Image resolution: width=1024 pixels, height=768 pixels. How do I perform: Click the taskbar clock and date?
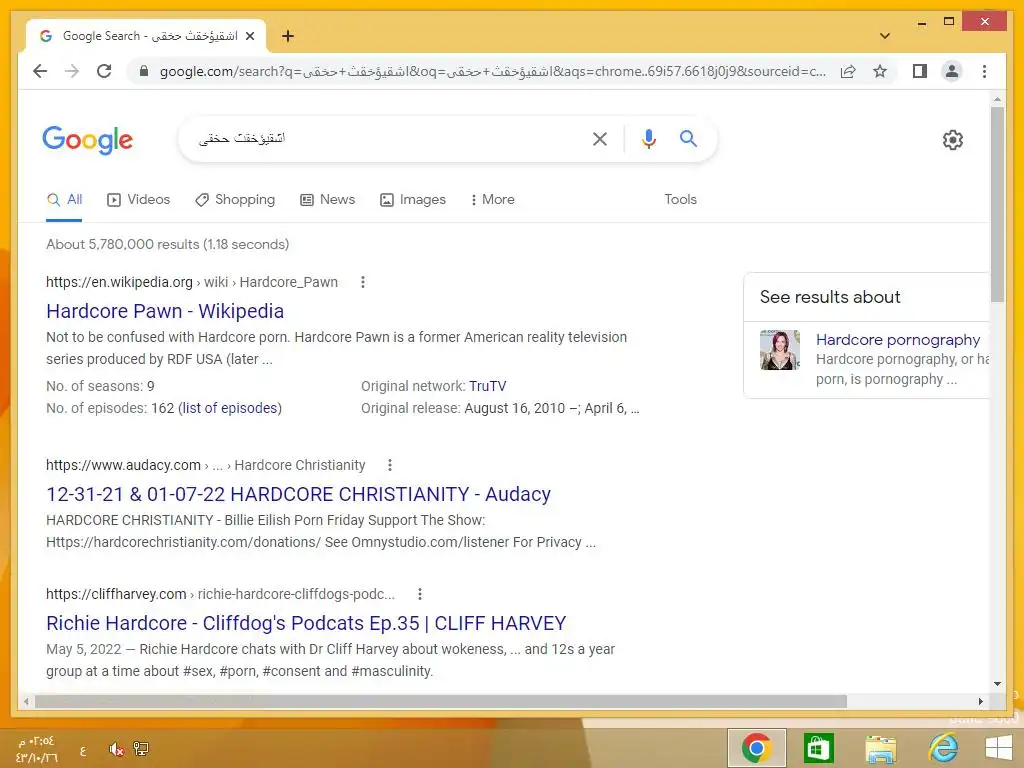point(37,750)
